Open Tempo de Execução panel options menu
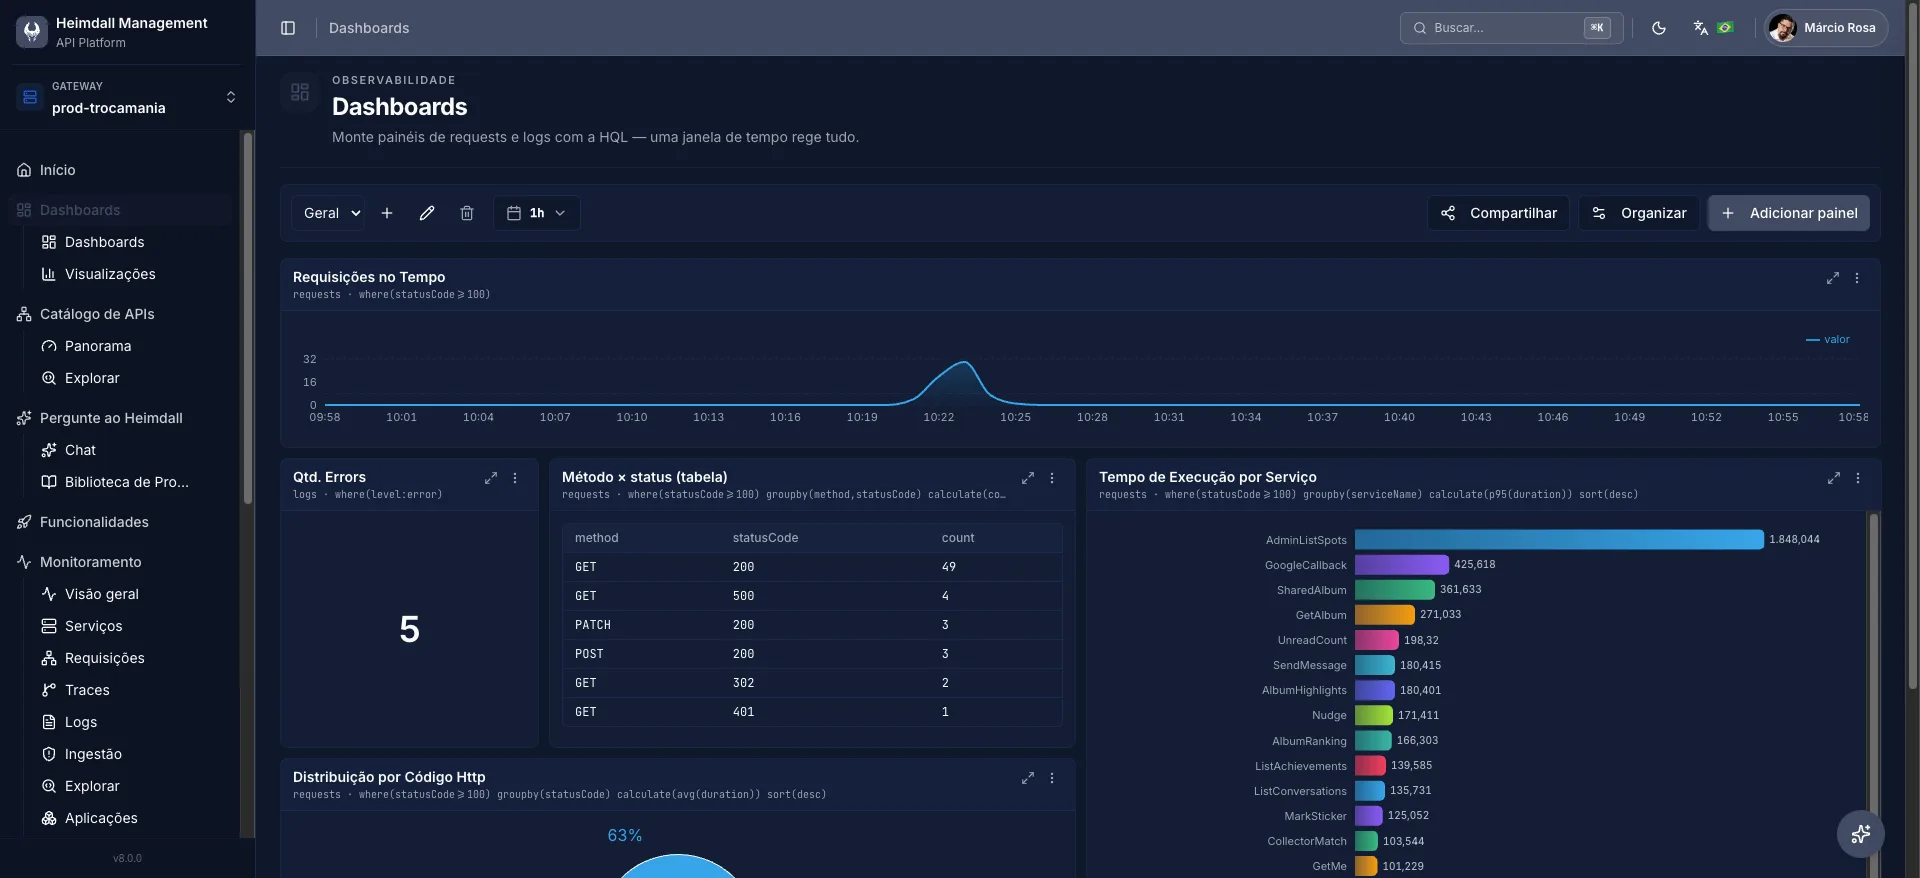This screenshot has width=1920, height=878. (1858, 478)
